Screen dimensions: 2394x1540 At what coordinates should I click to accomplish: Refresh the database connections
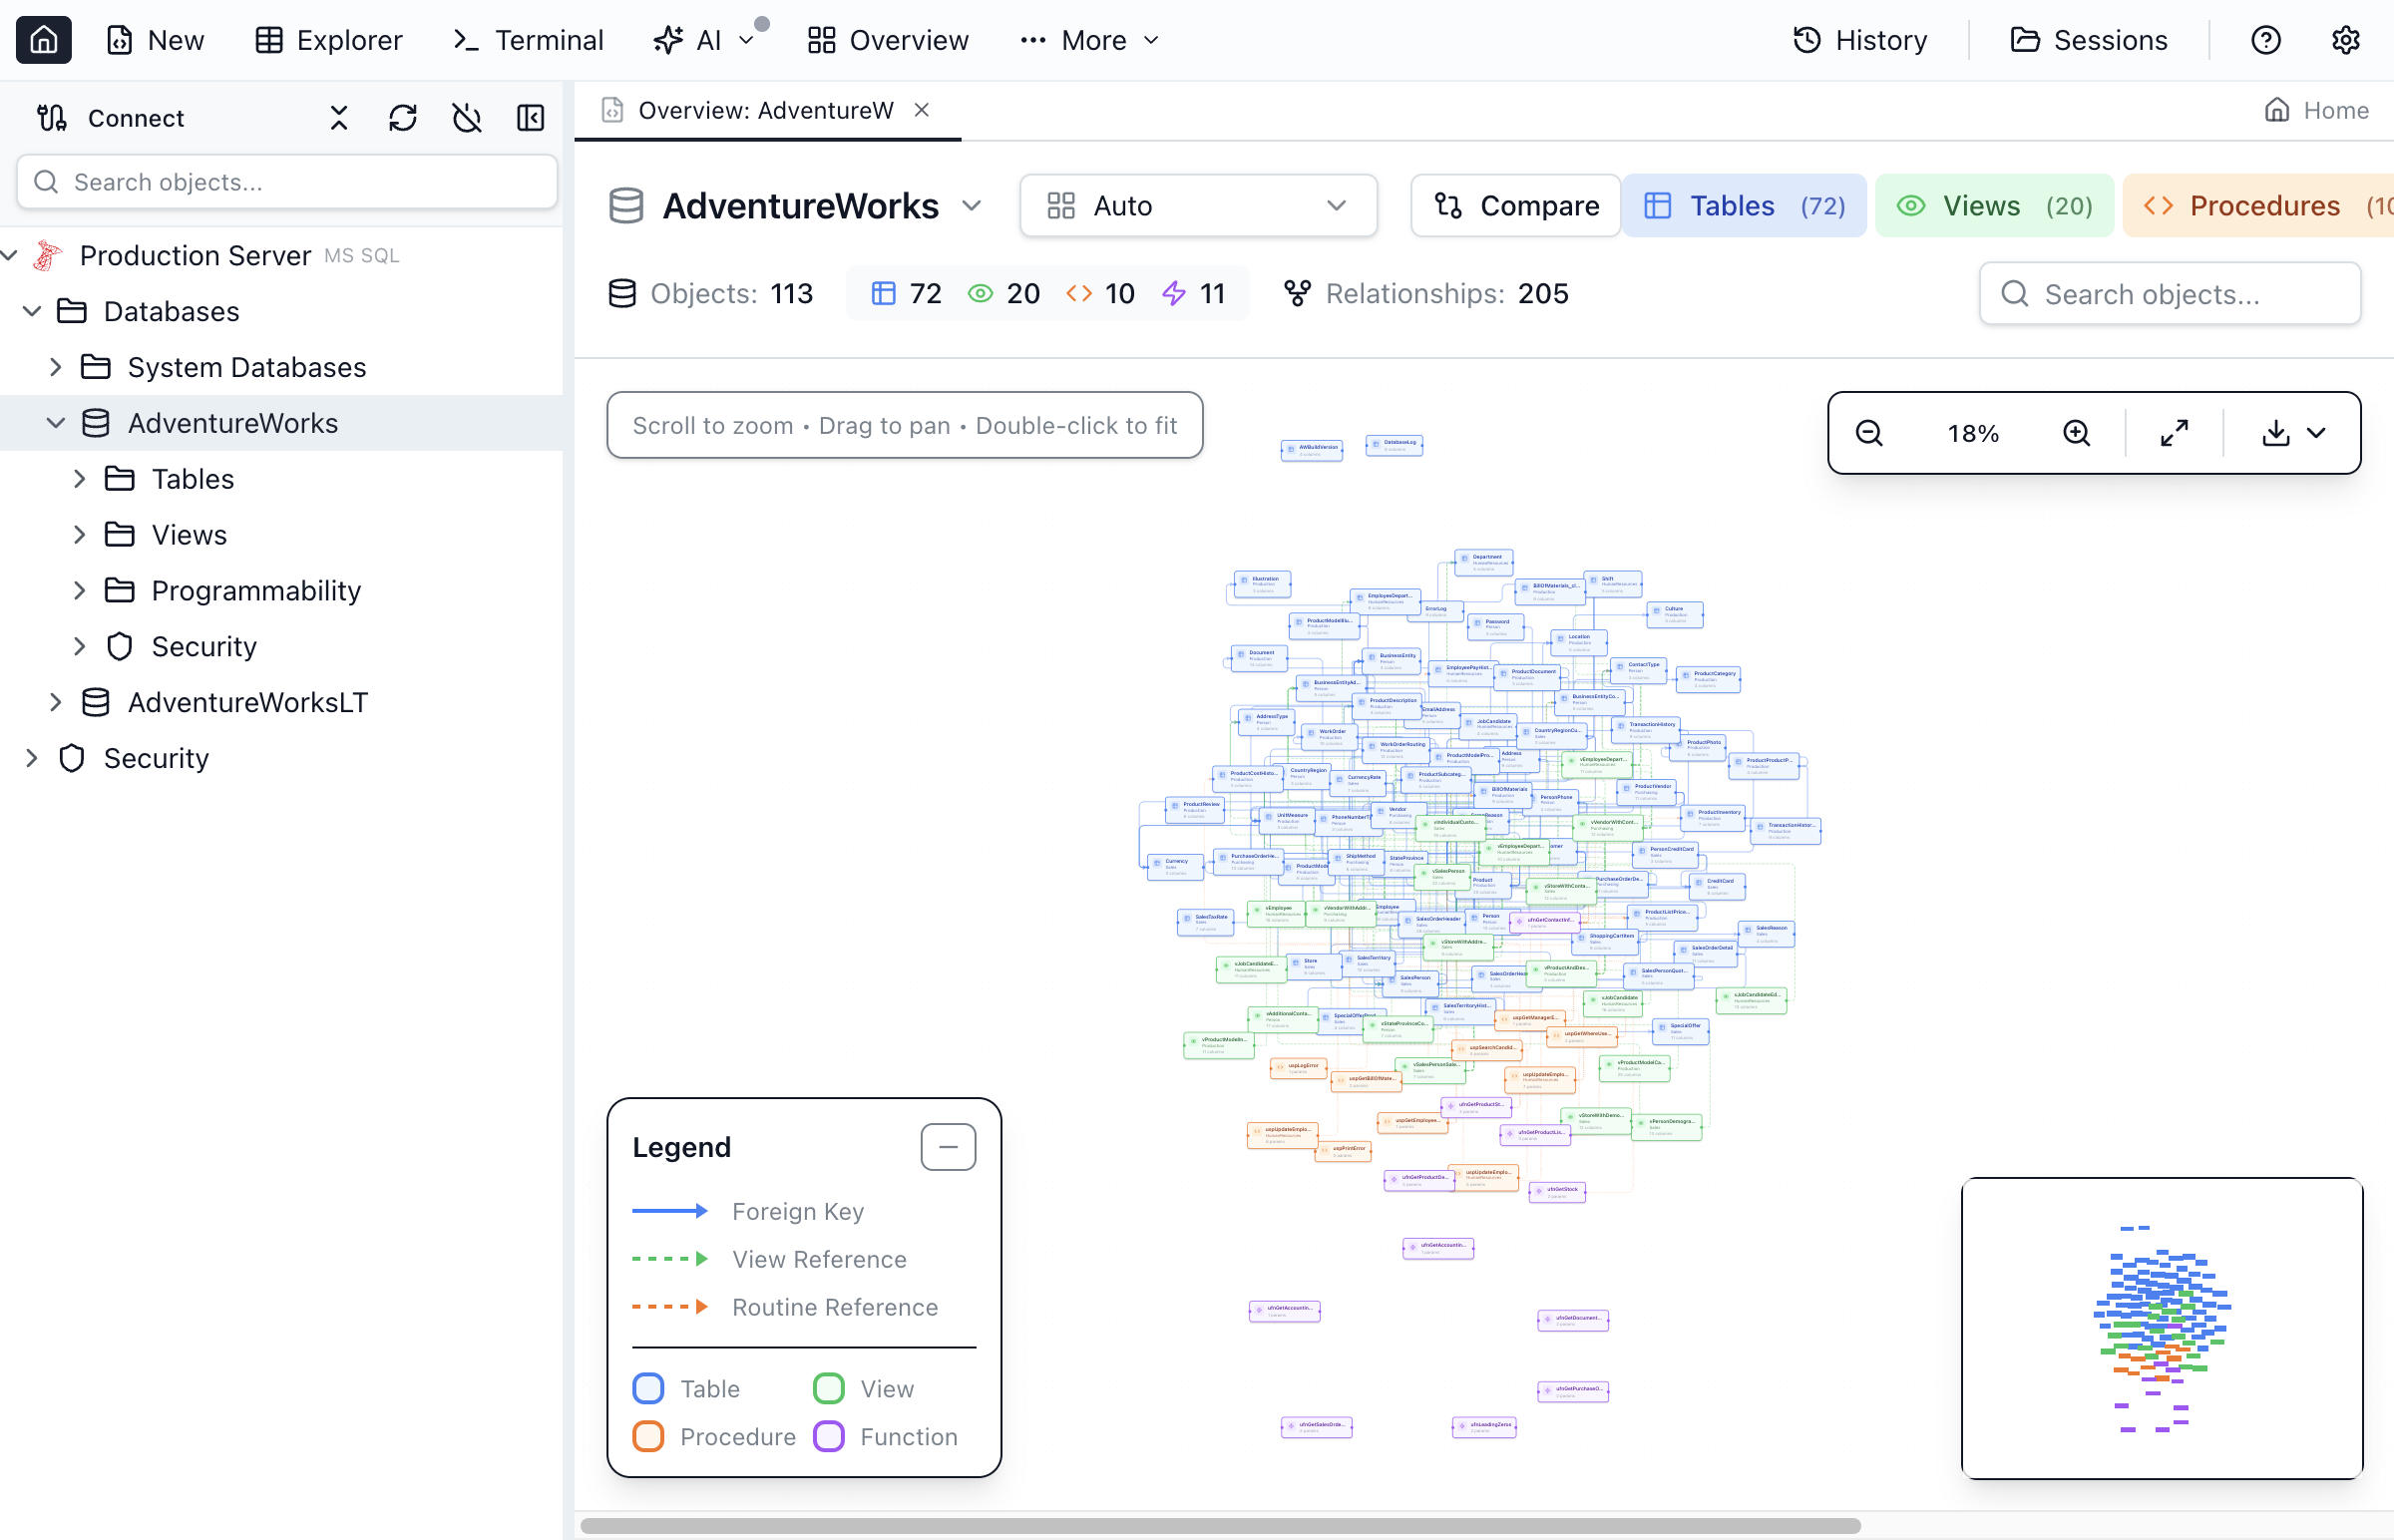[403, 118]
